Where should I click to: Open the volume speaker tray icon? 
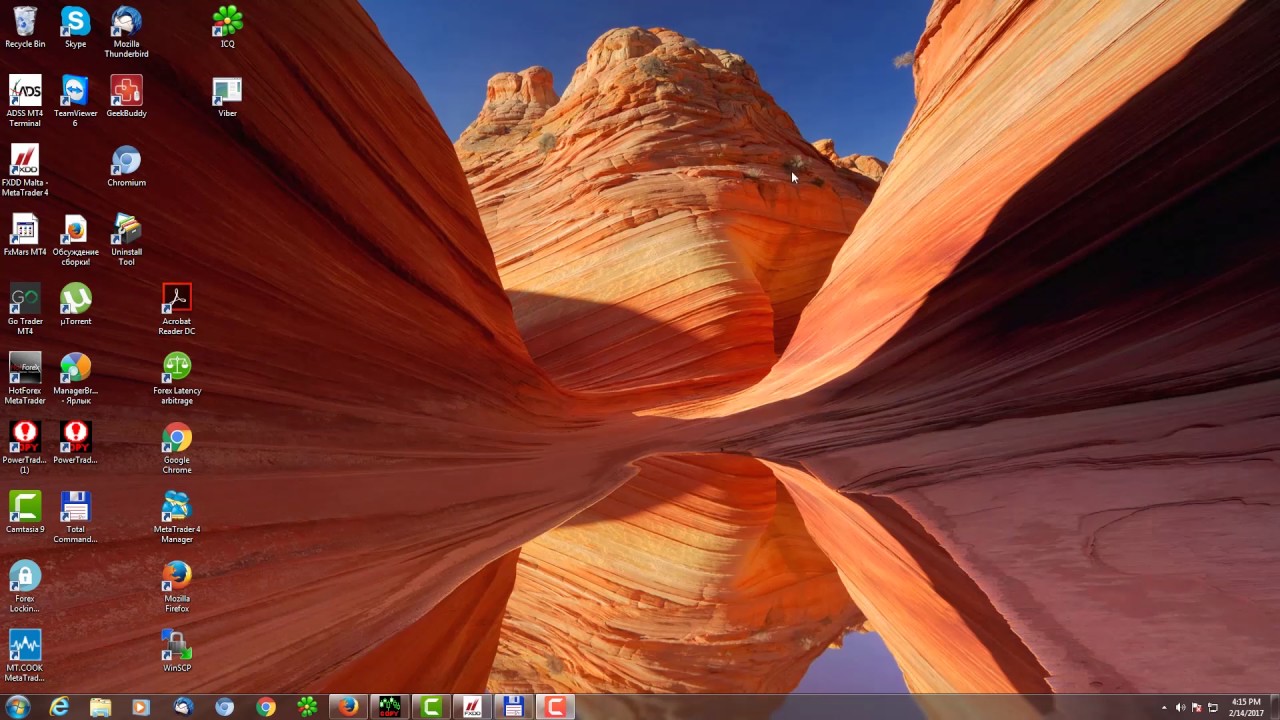(x=1180, y=708)
